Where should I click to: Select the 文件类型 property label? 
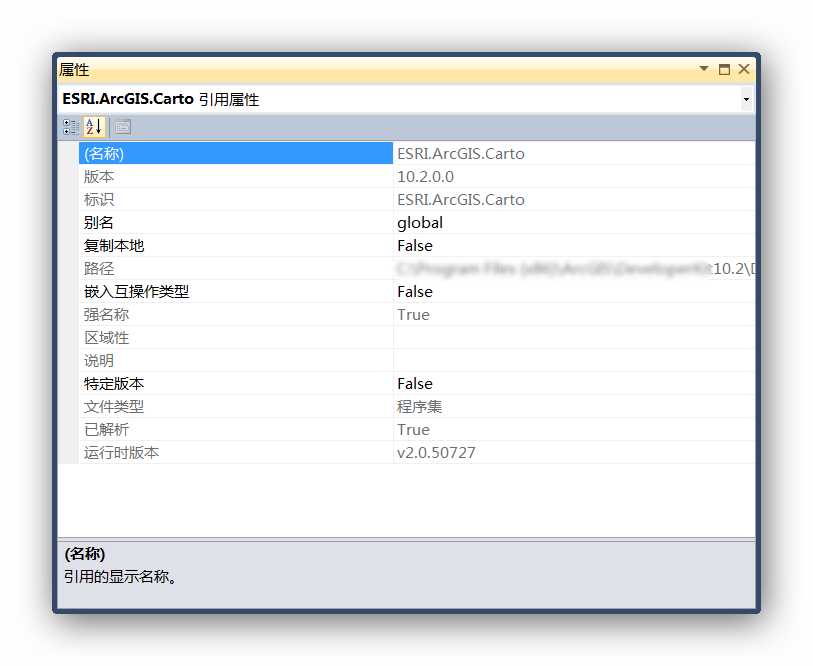coord(114,407)
